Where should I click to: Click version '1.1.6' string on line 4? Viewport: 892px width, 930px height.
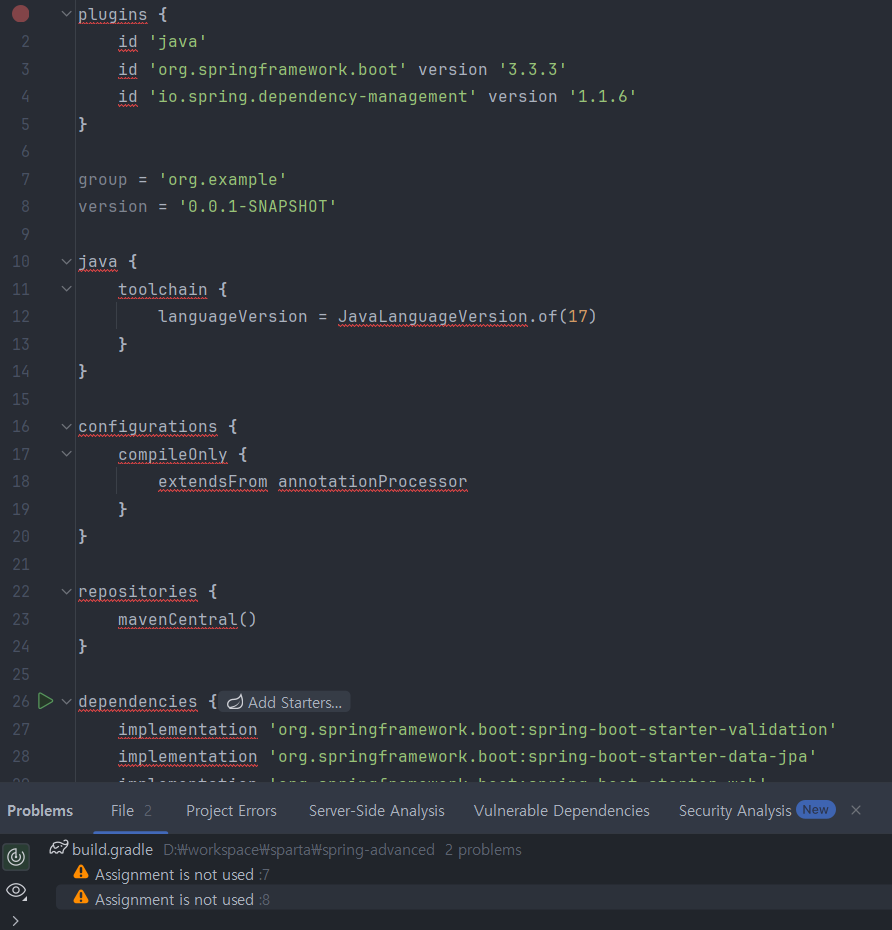tap(603, 97)
